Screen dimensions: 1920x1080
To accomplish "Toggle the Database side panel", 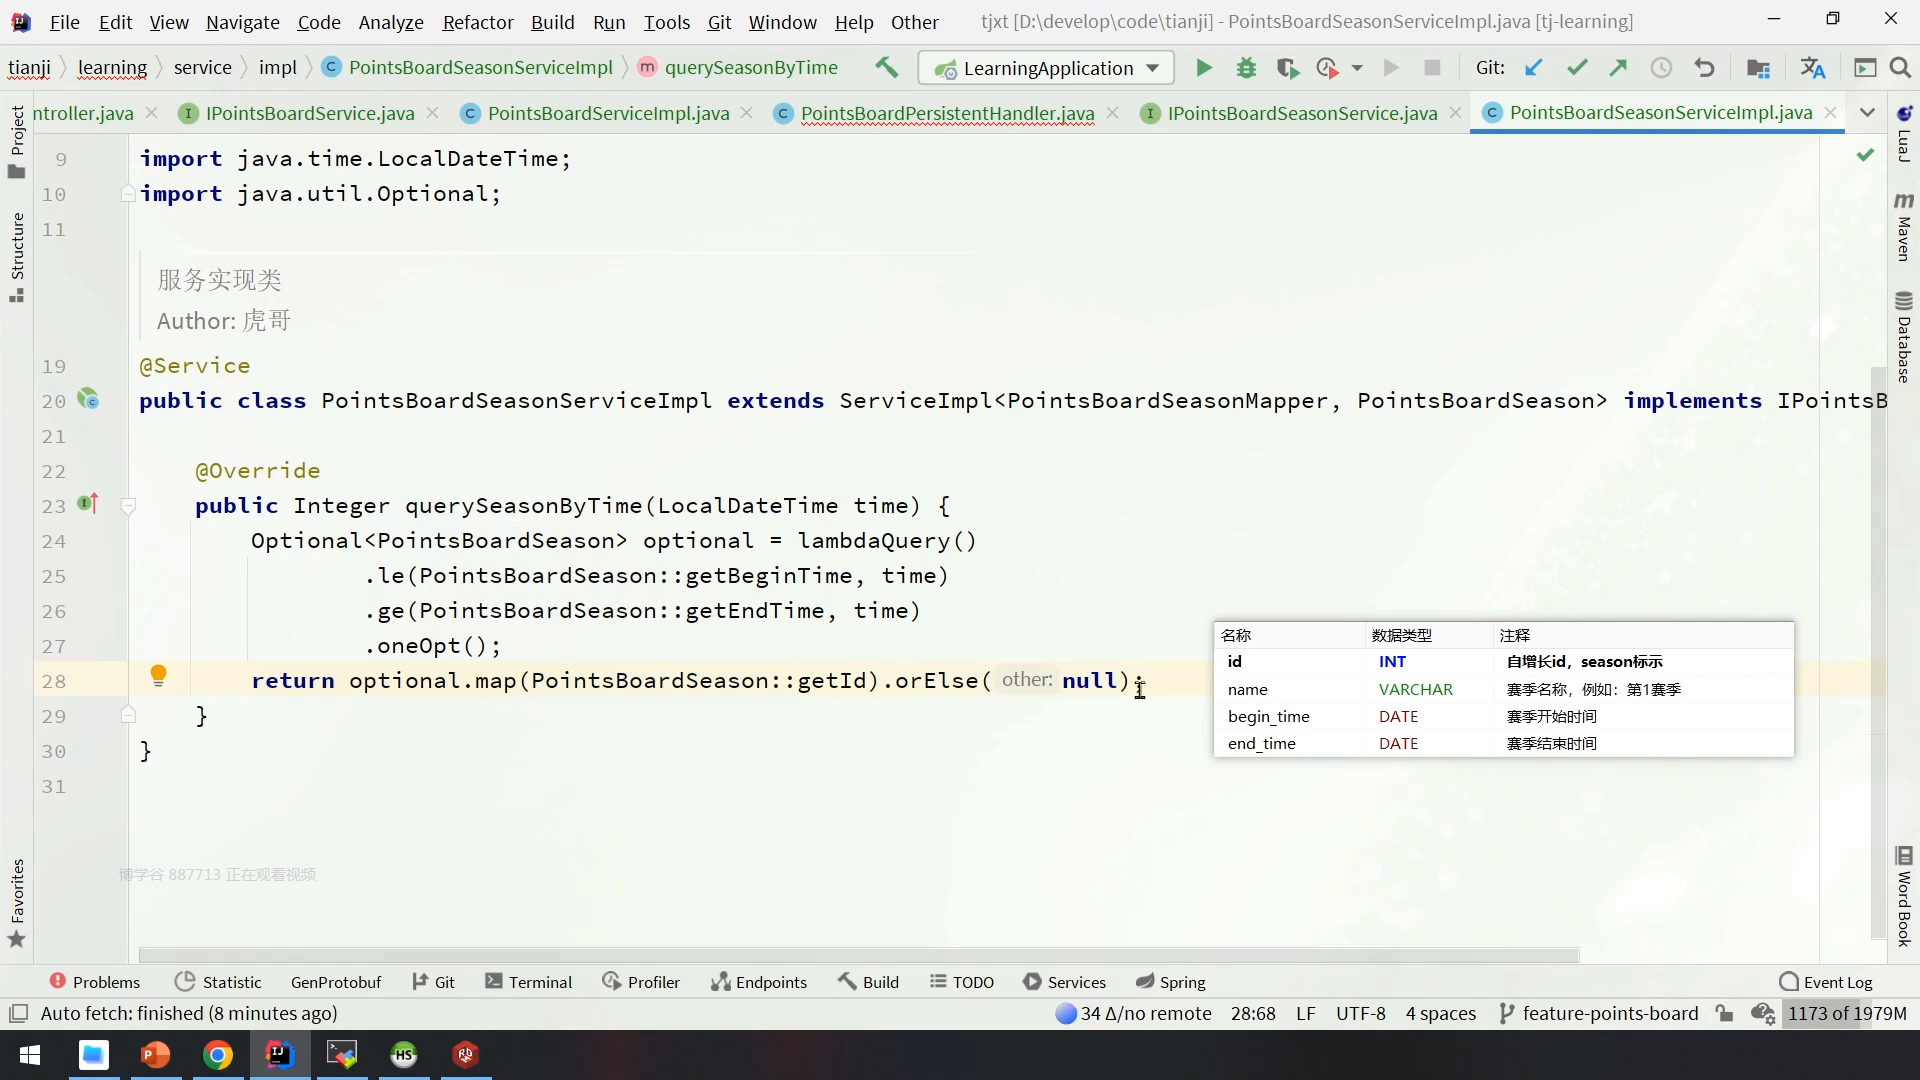I will point(1903,338).
